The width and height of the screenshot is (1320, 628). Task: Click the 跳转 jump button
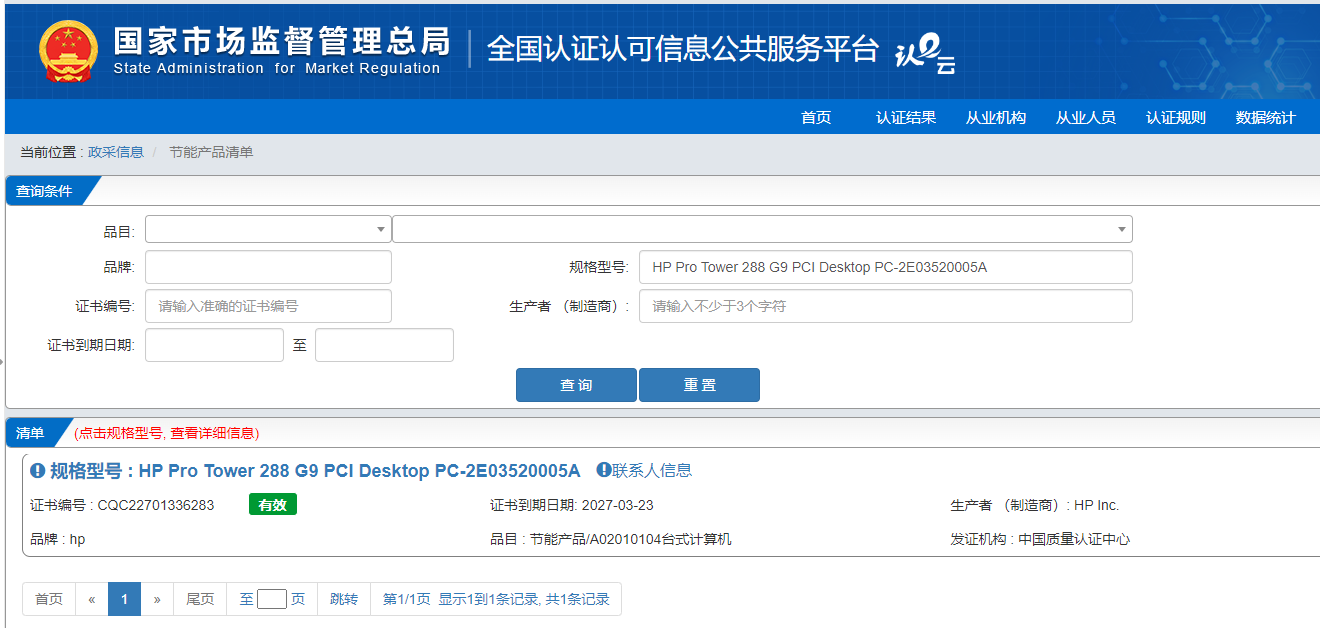344,599
